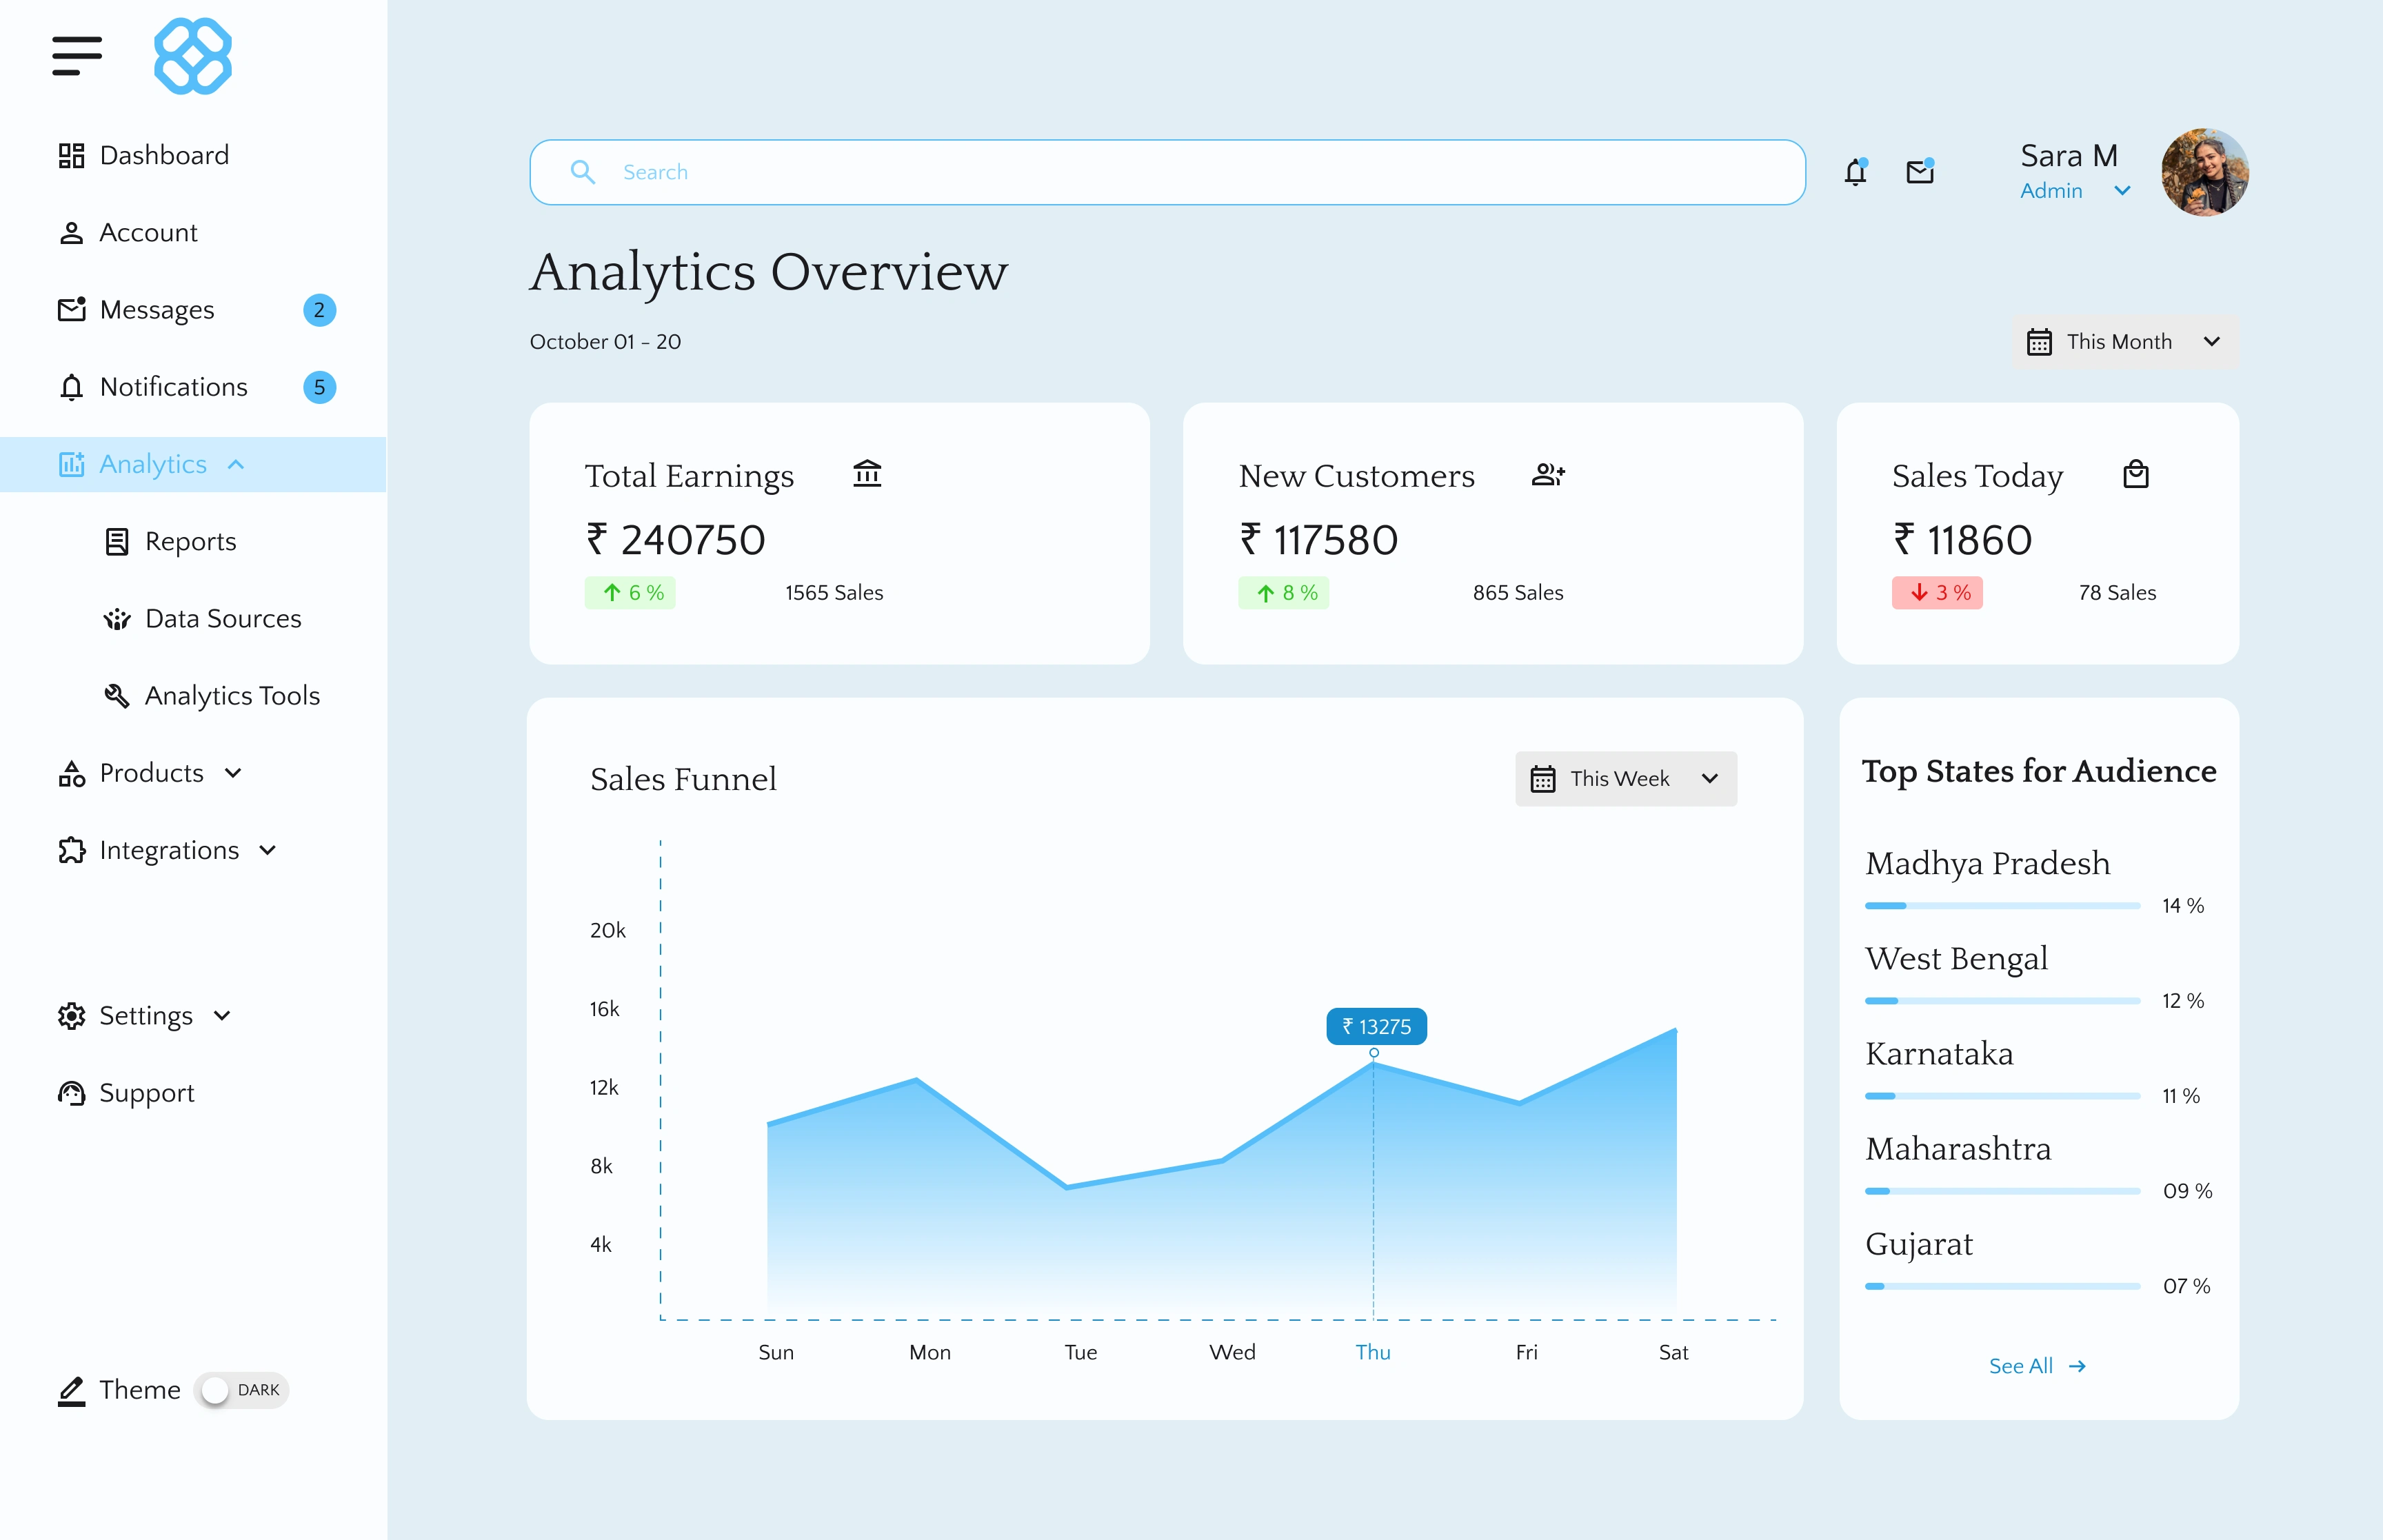Click the Theme pencil icon
Screen dimensions: 2383x1540
tap(71, 1391)
